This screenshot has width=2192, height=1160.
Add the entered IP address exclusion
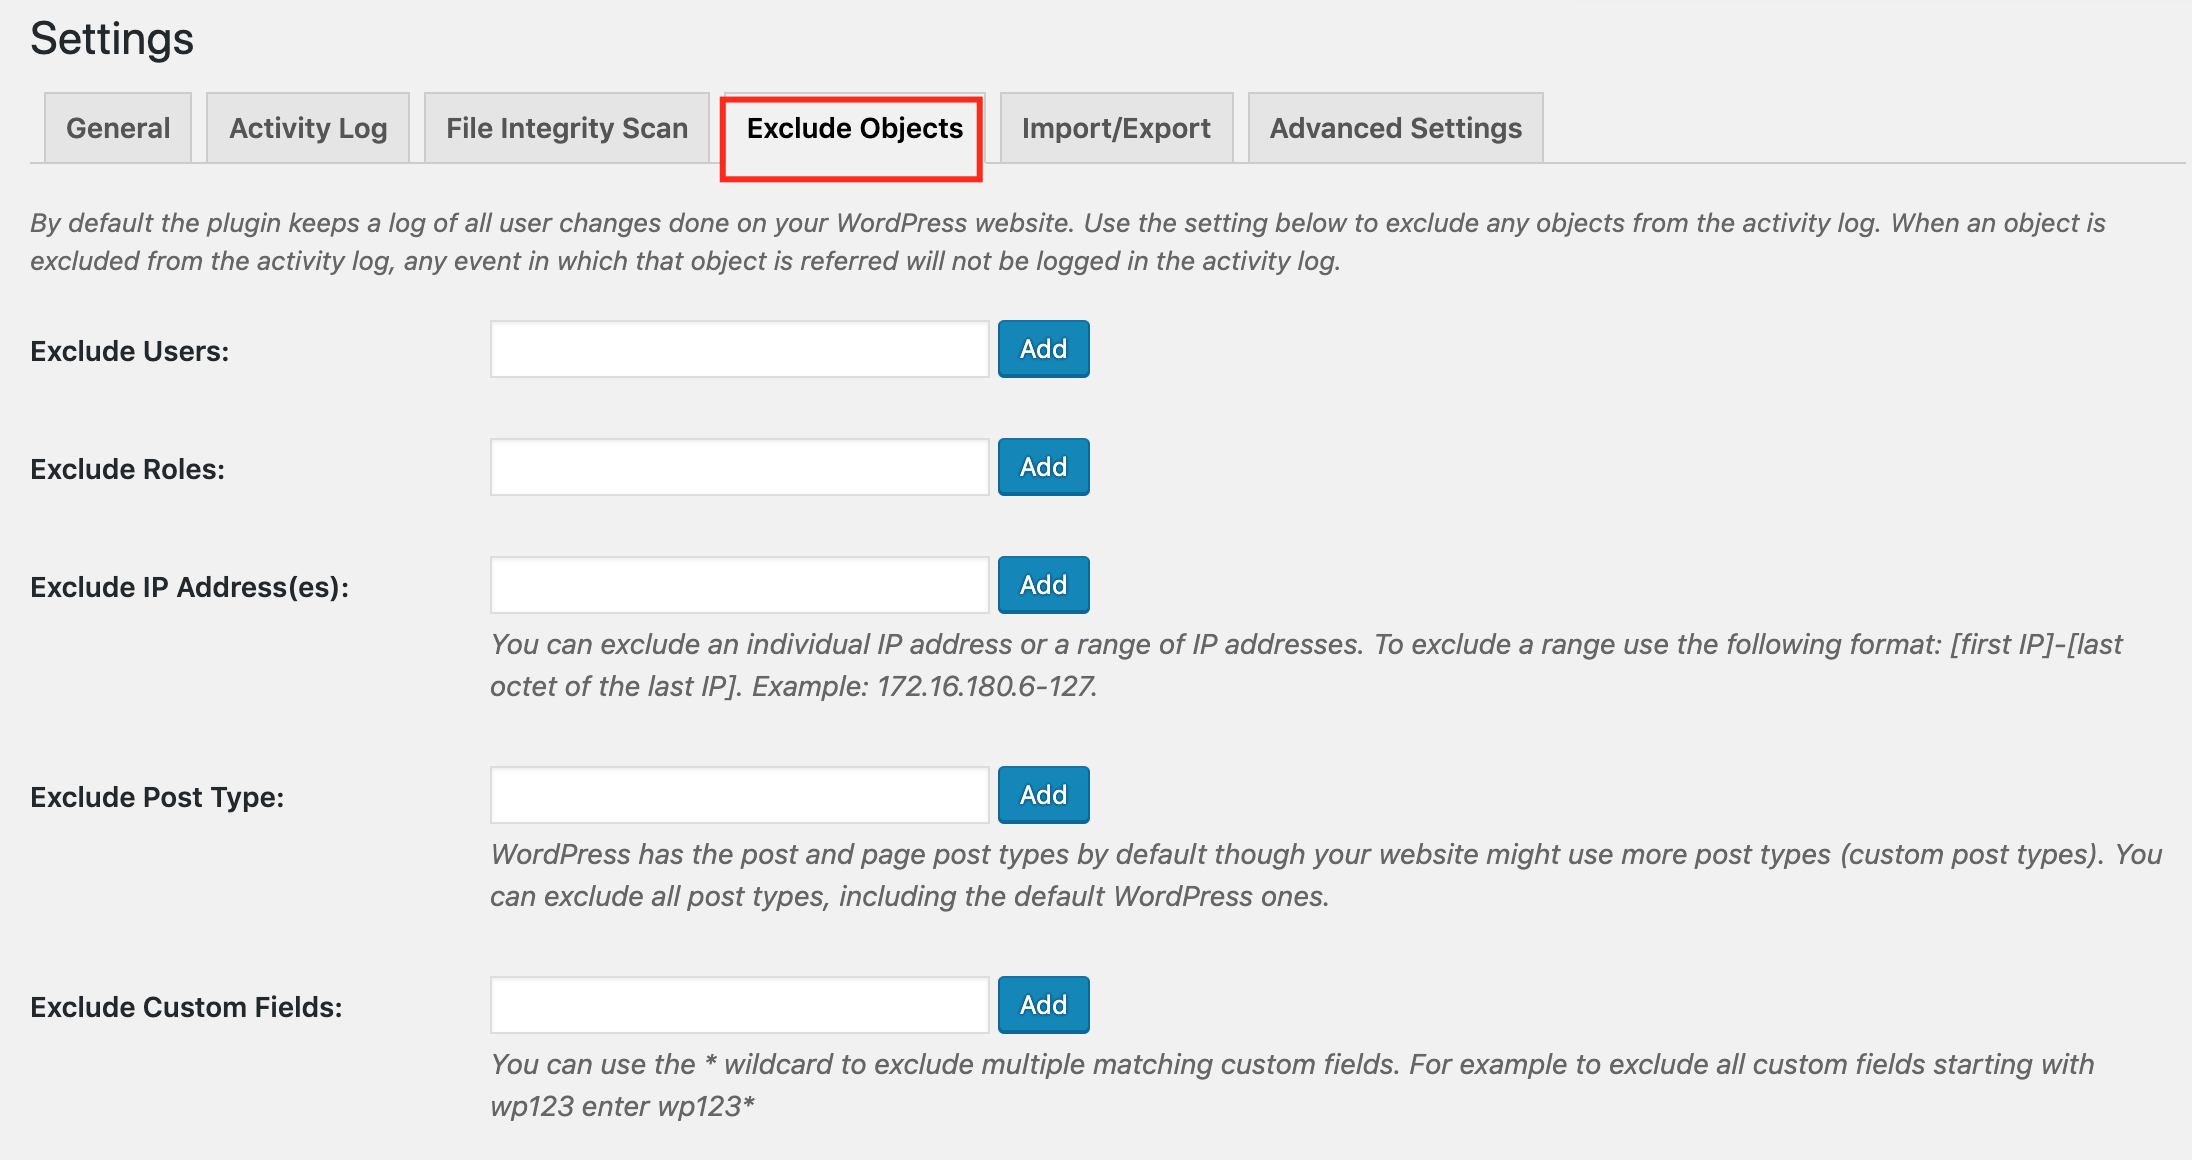[1043, 585]
